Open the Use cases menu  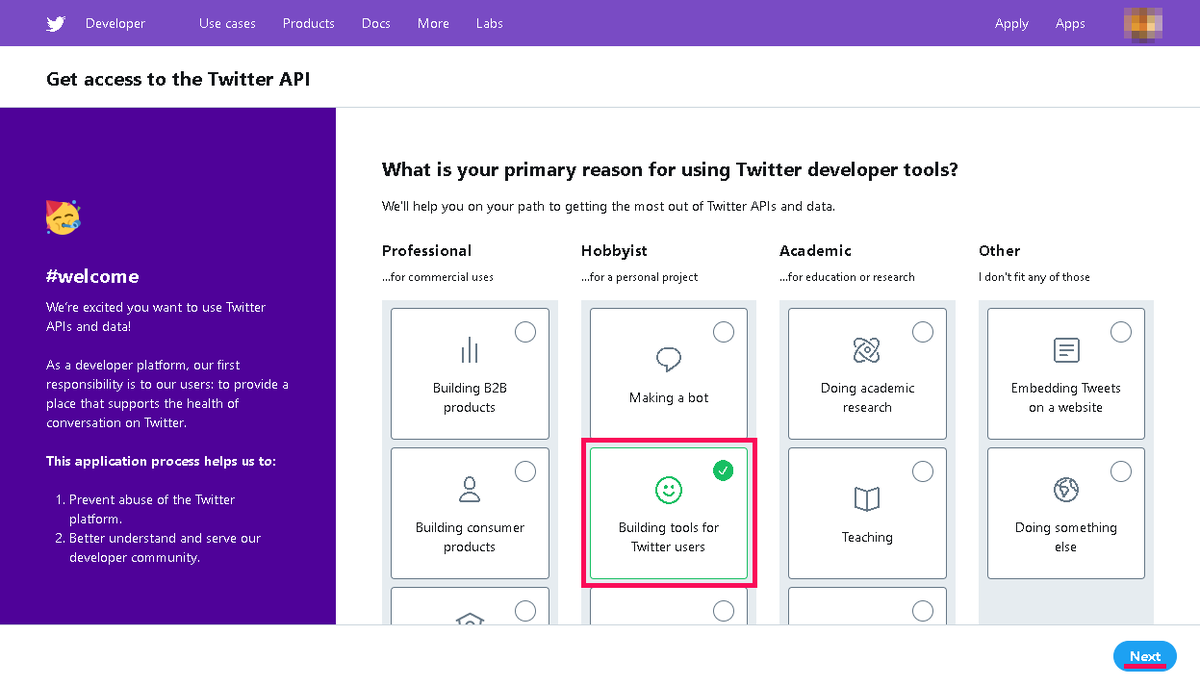tap(227, 23)
